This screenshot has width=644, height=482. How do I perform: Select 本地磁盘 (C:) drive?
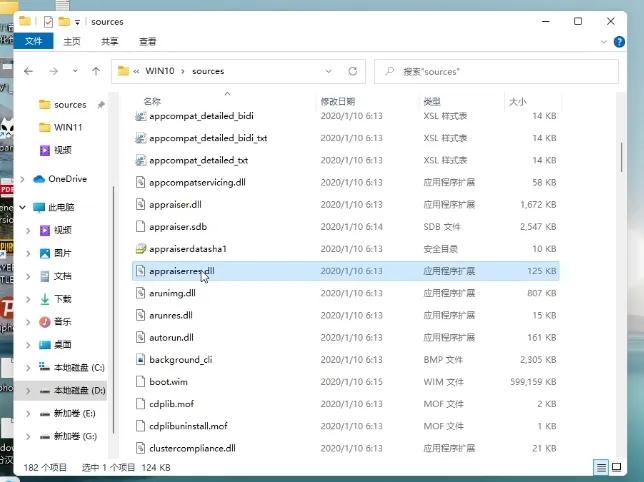coord(72,367)
